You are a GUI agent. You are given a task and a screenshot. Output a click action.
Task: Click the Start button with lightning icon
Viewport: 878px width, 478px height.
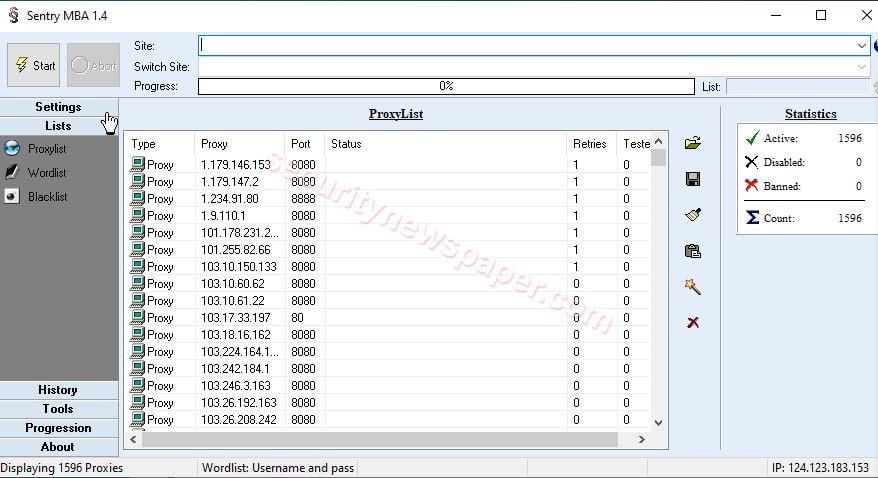tap(34, 65)
